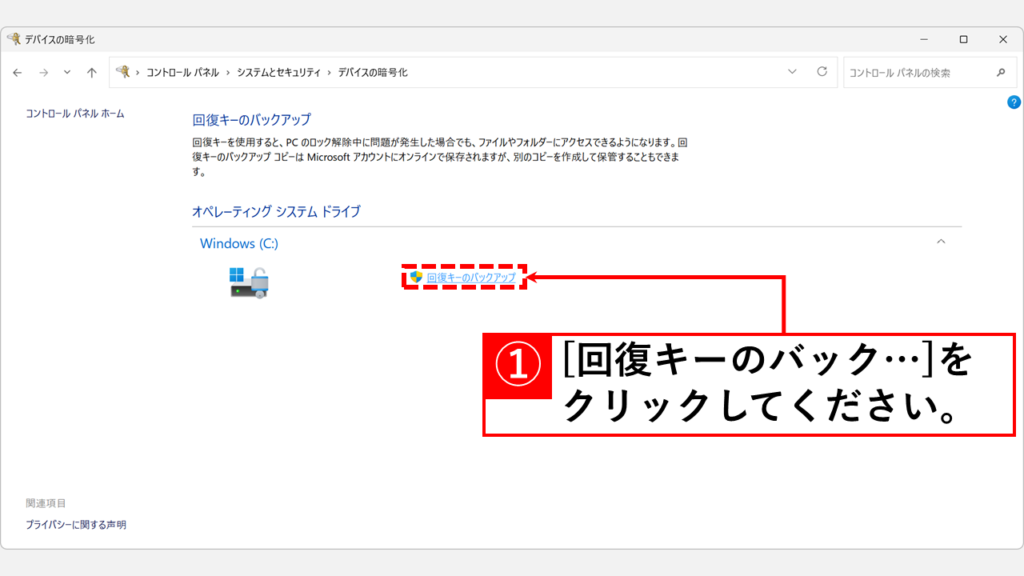Viewport: 1024px width, 576px height.
Task: Open the プライバシーに関する声明 link
Action: 76,525
